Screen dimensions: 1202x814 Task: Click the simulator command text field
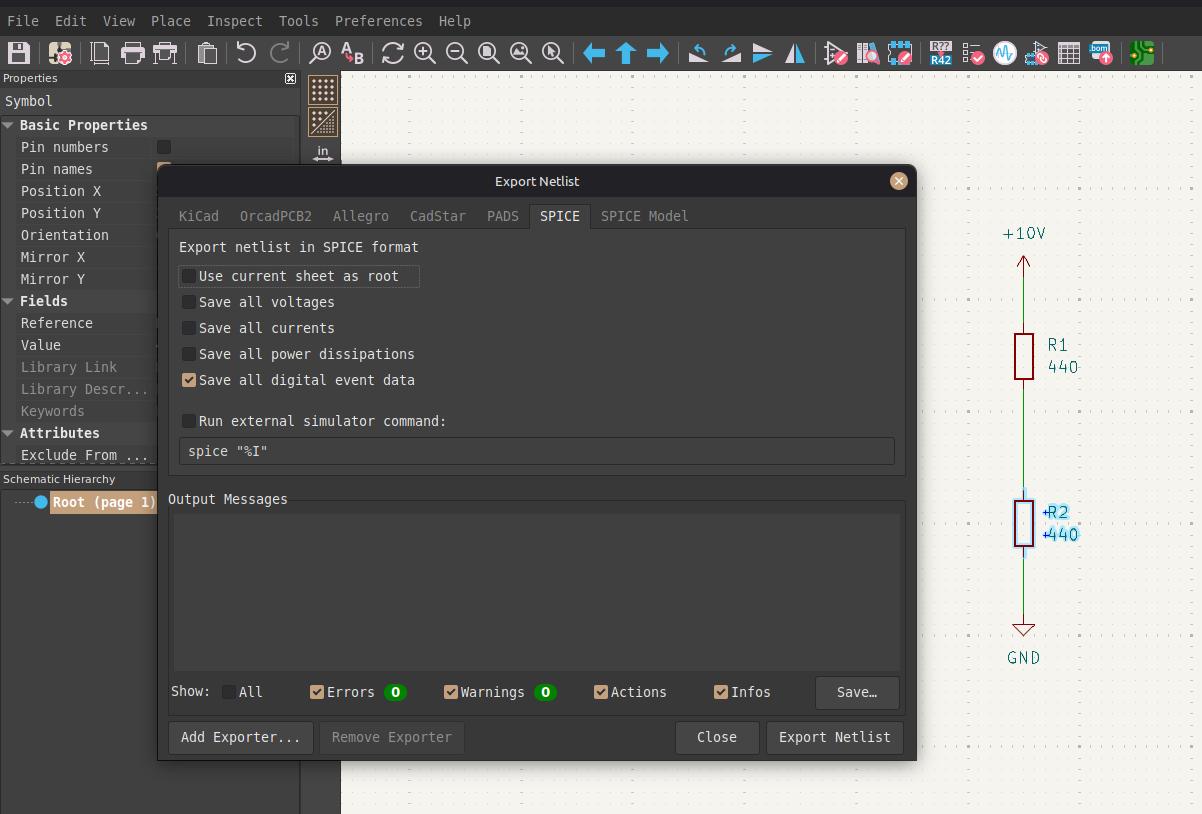coord(536,451)
